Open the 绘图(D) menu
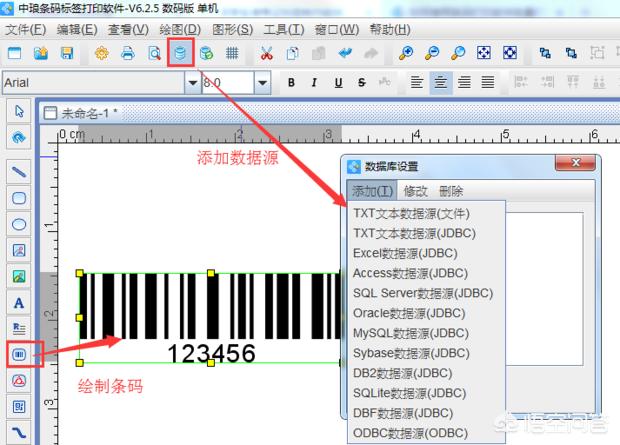Screen dimensions: 620x445 tap(180, 29)
